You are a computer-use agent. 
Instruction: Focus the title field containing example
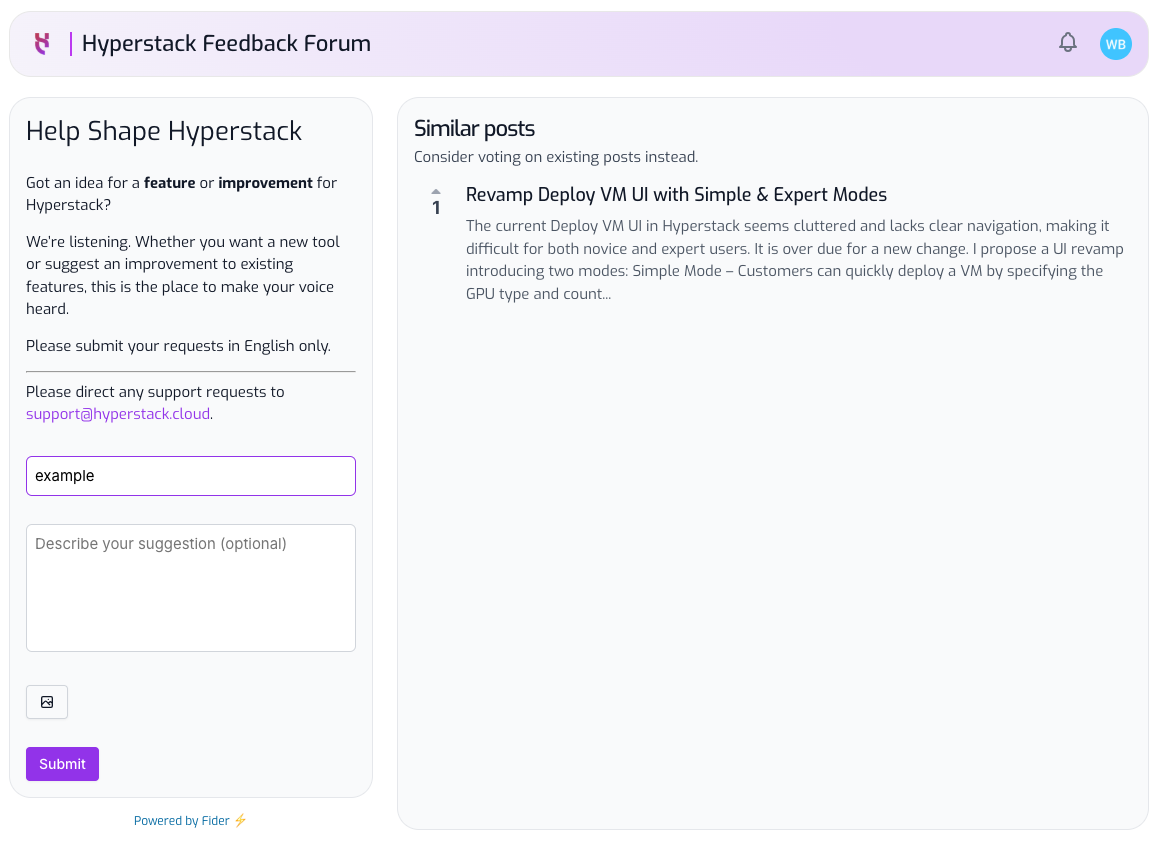(191, 475)
